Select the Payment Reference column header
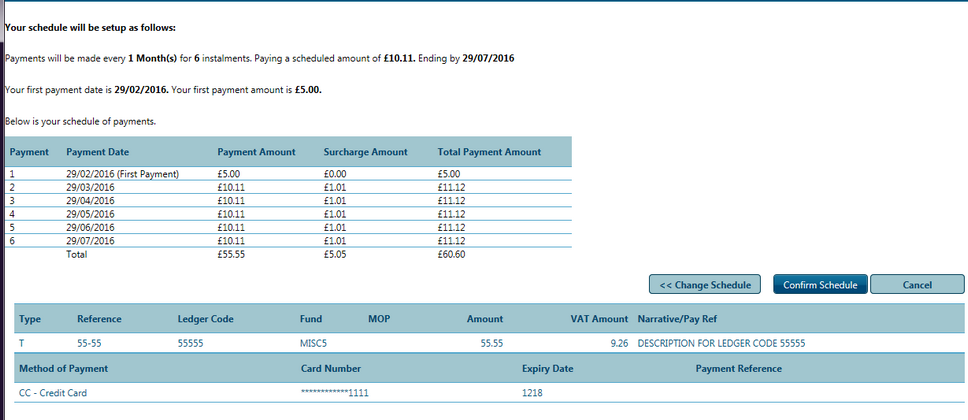968x420 pixels. (738, 369)
